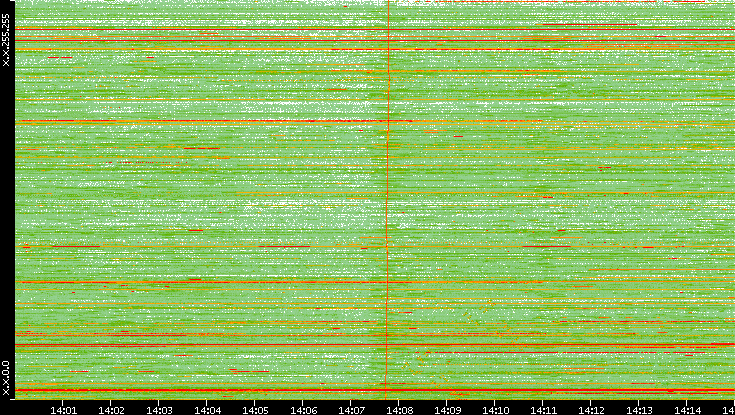The height and width of the screenshot is (415, 735).
Task: Click the 14:02 time axis label
Action: point(111,411)
